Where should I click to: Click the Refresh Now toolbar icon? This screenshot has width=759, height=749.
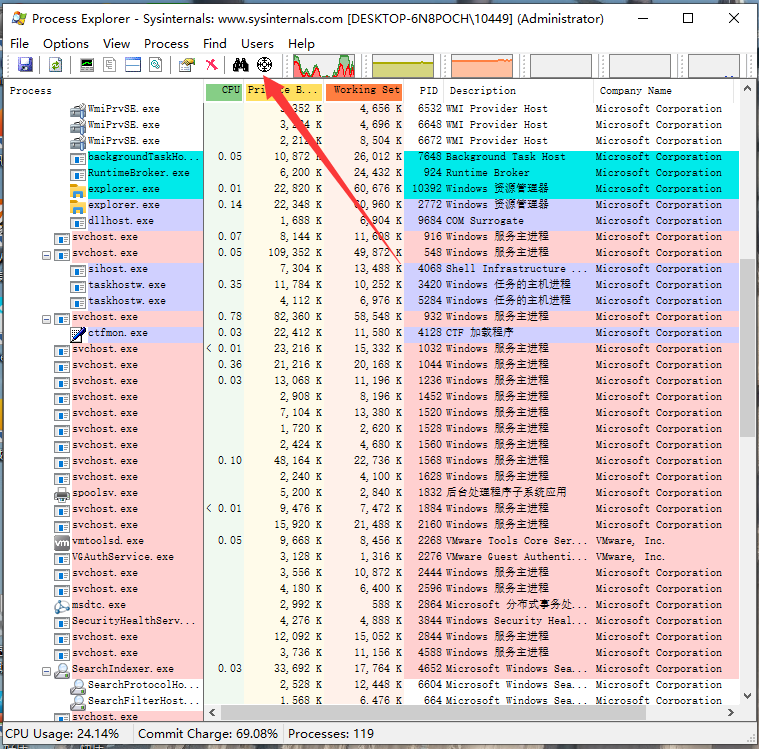55,64
